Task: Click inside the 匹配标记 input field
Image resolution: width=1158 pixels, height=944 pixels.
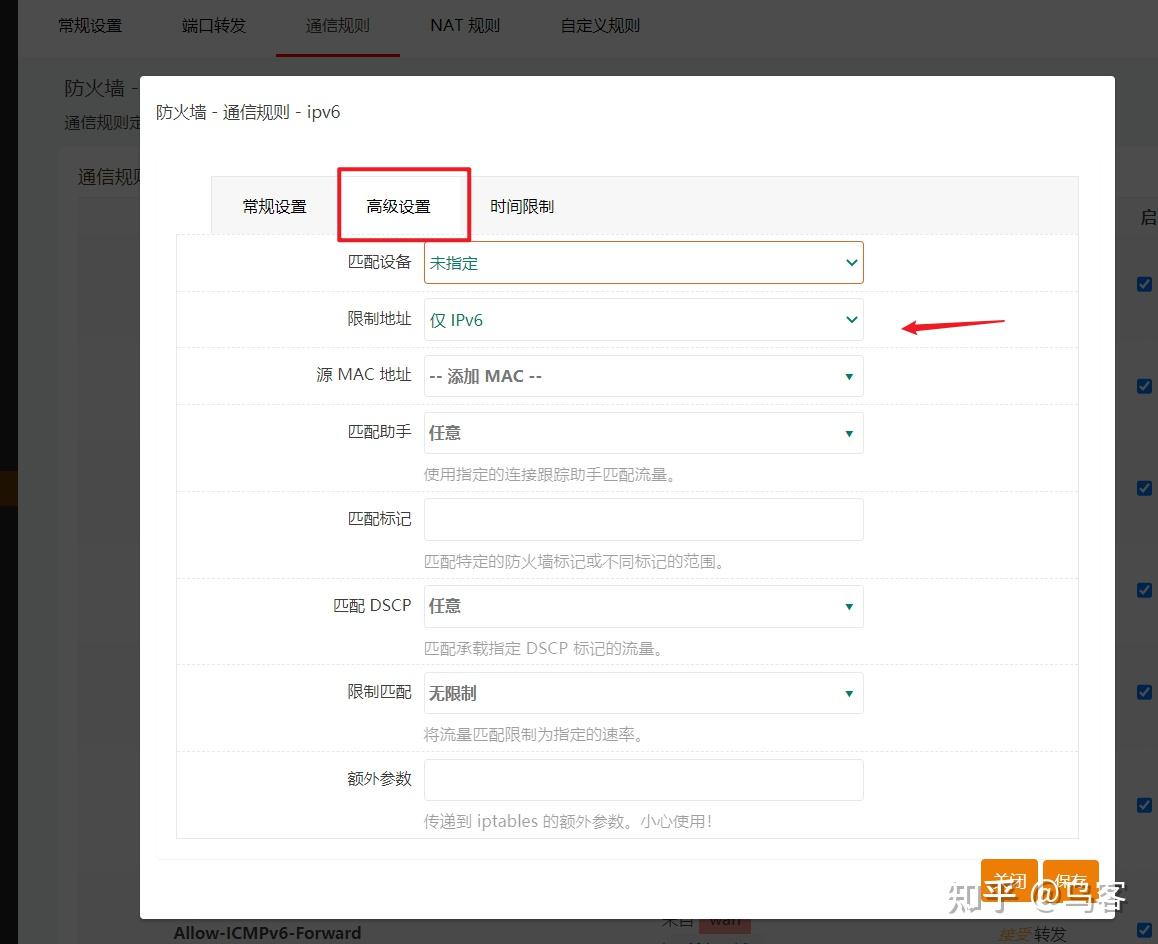Action: [x=643, y=519]
